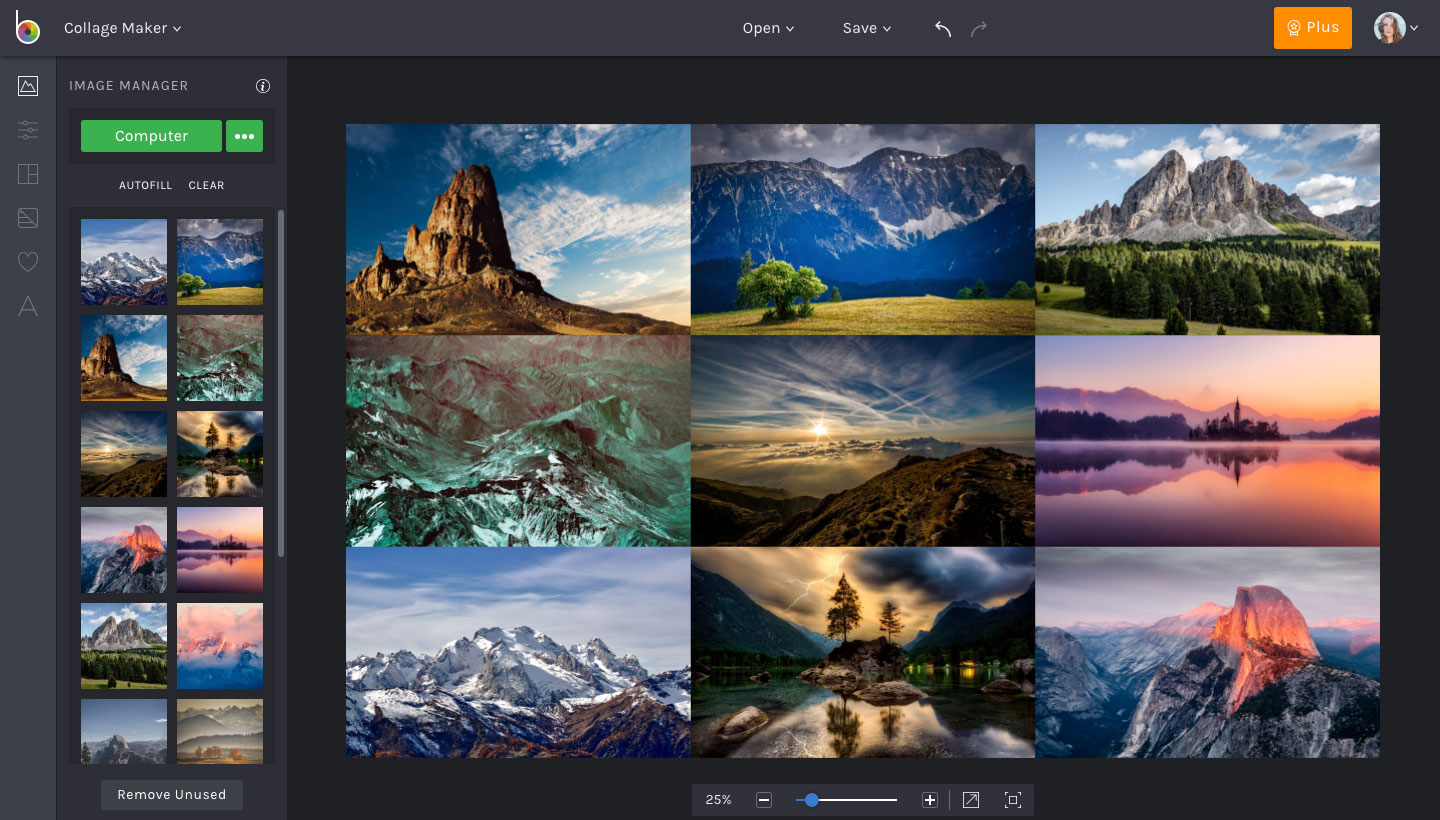Open the Layouts grid sidebar icon
Screen dimensions: 1440x820
coord(28,174)
